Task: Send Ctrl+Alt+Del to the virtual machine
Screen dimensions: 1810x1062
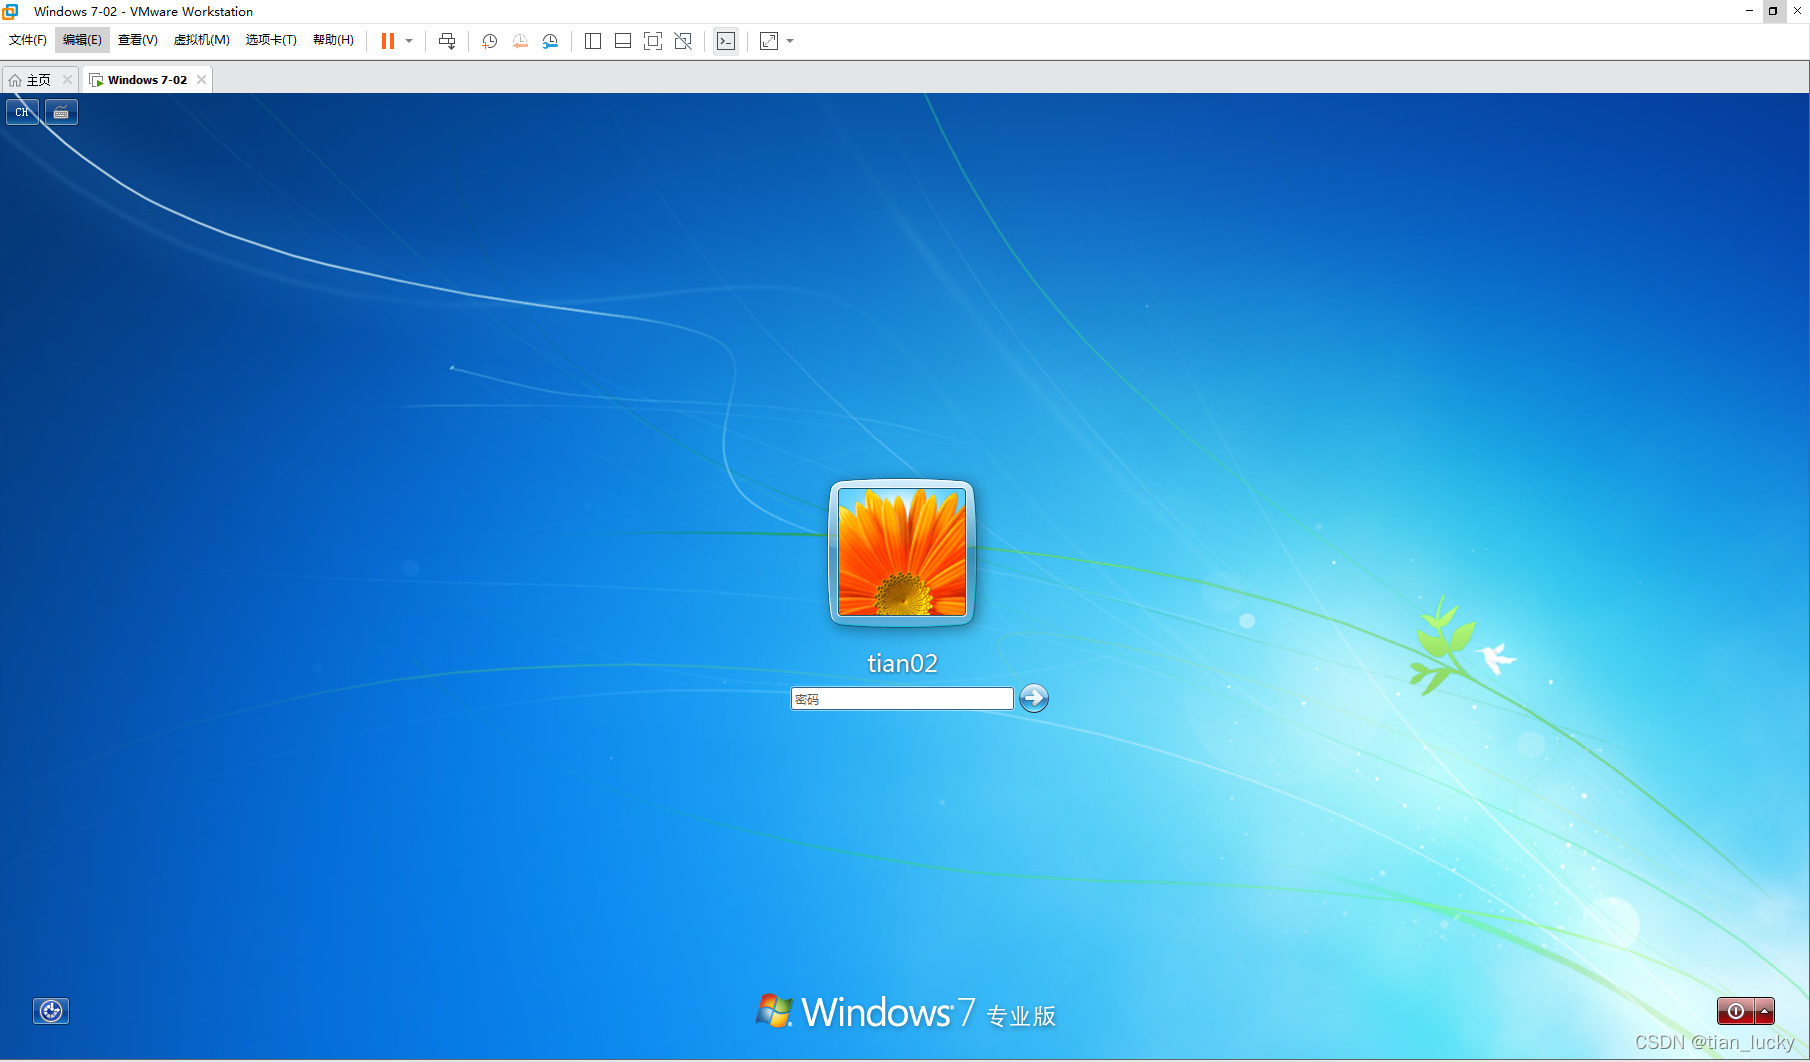Action: 447,41
